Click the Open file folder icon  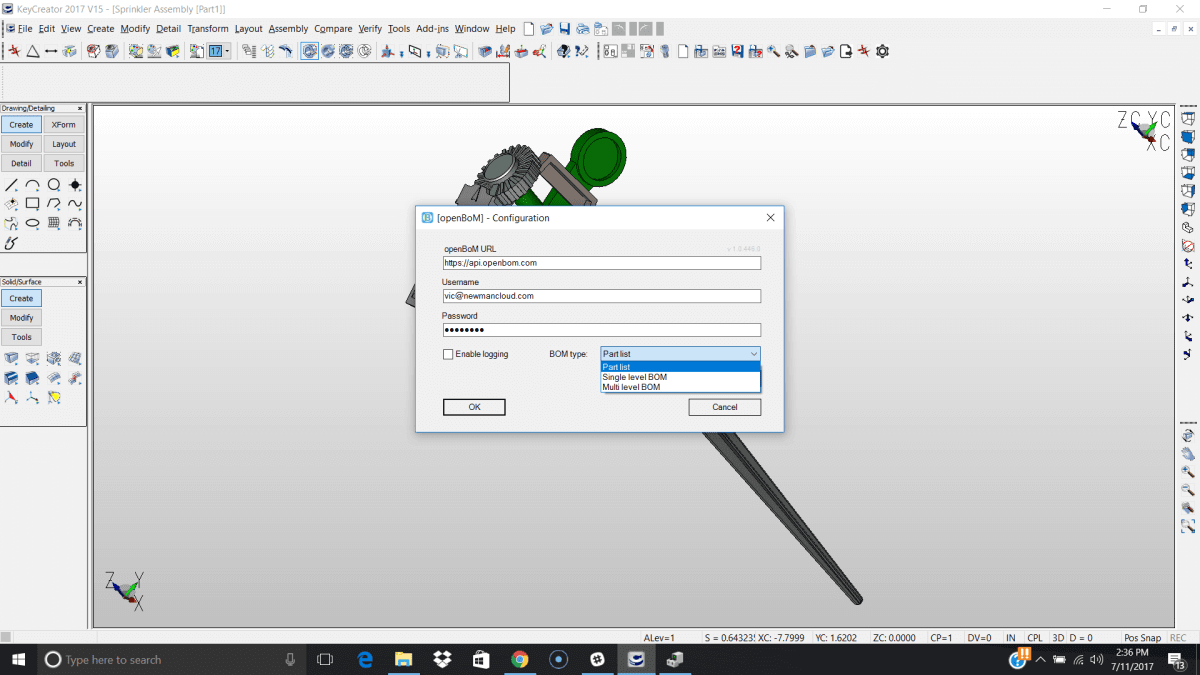(547, 29)
